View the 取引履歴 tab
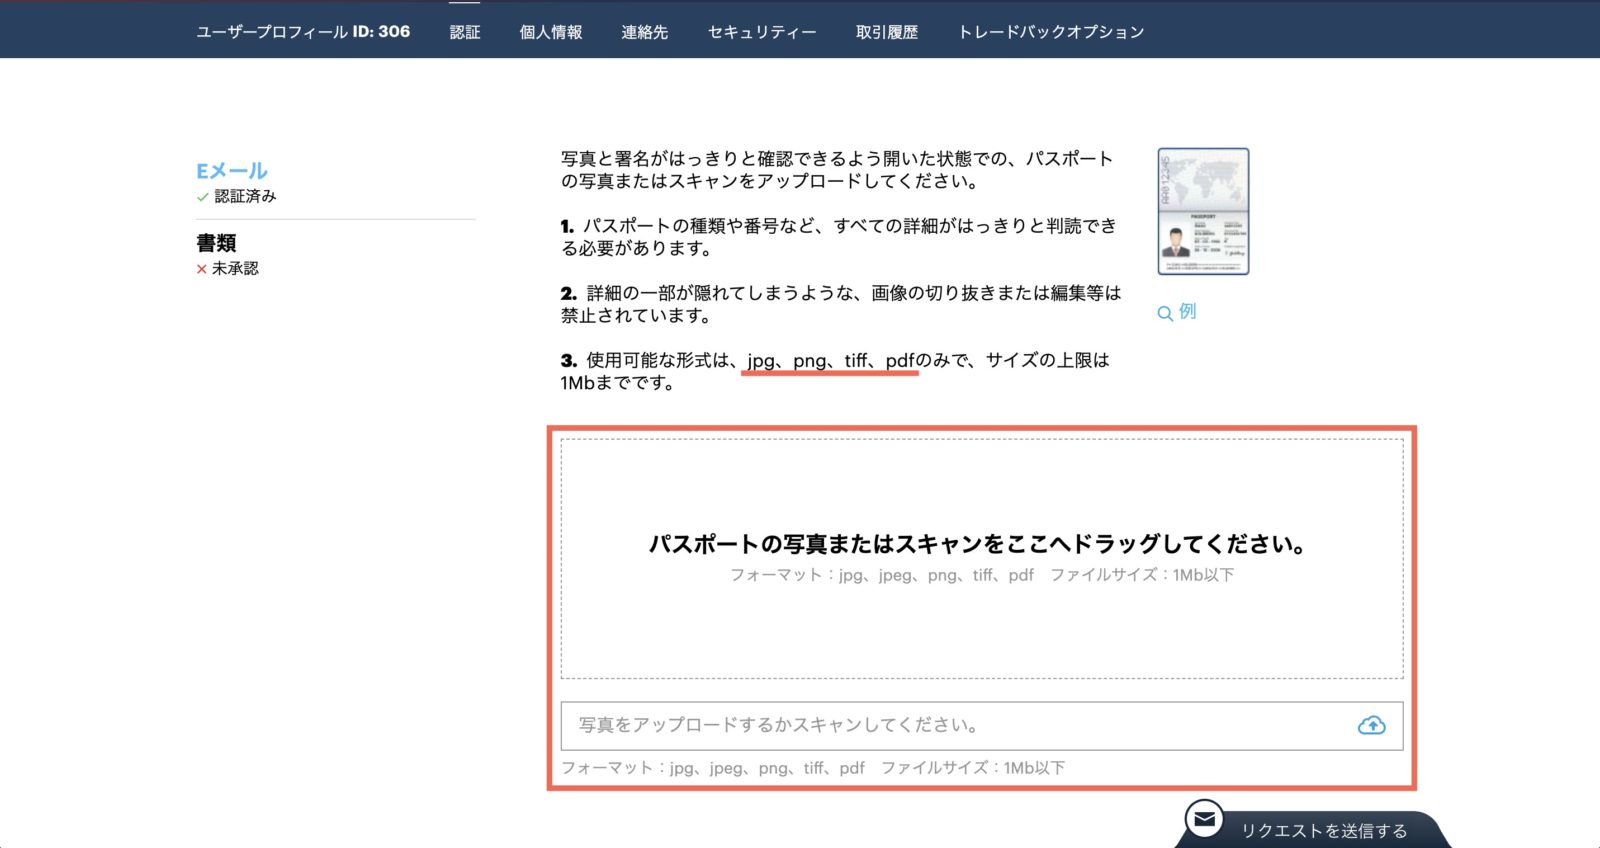This screenshot has height=848, width=1600. [x=887, y=32]
